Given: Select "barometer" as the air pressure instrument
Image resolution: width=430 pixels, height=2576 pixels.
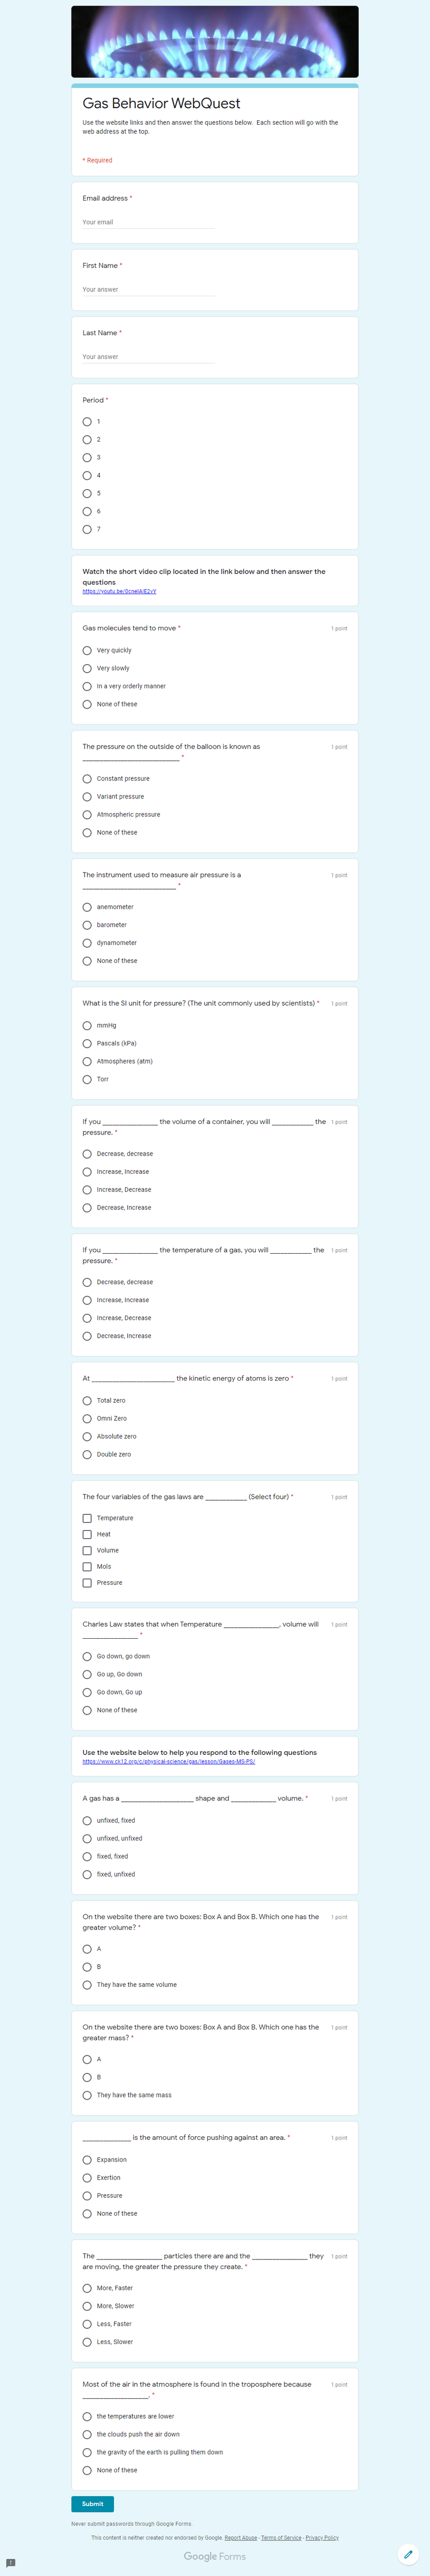Looking at the screenshot, I should click(88, 924).
